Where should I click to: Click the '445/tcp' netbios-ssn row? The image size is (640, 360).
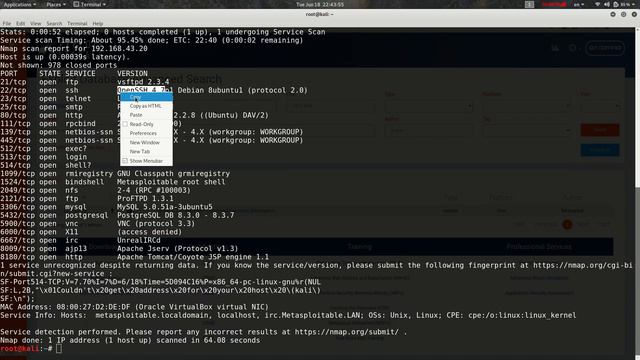pyautogui.click(x=151, y=140)
